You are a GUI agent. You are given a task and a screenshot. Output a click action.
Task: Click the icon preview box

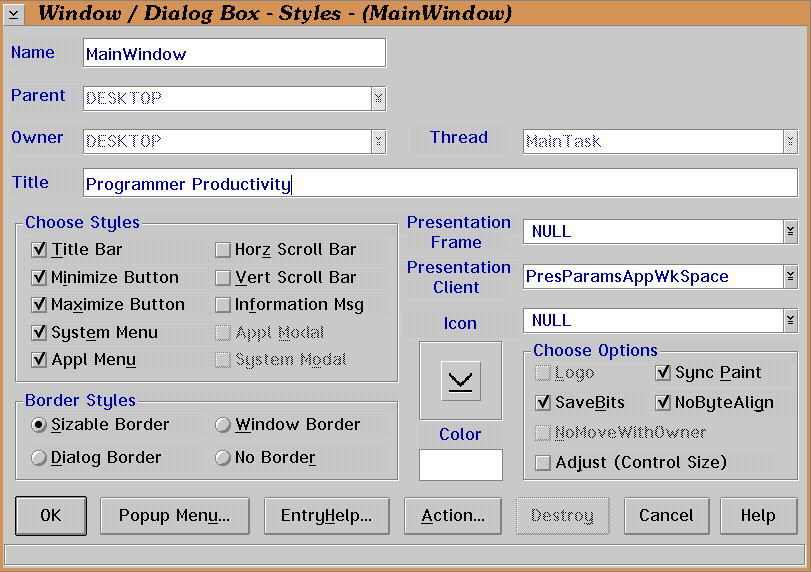460,380
